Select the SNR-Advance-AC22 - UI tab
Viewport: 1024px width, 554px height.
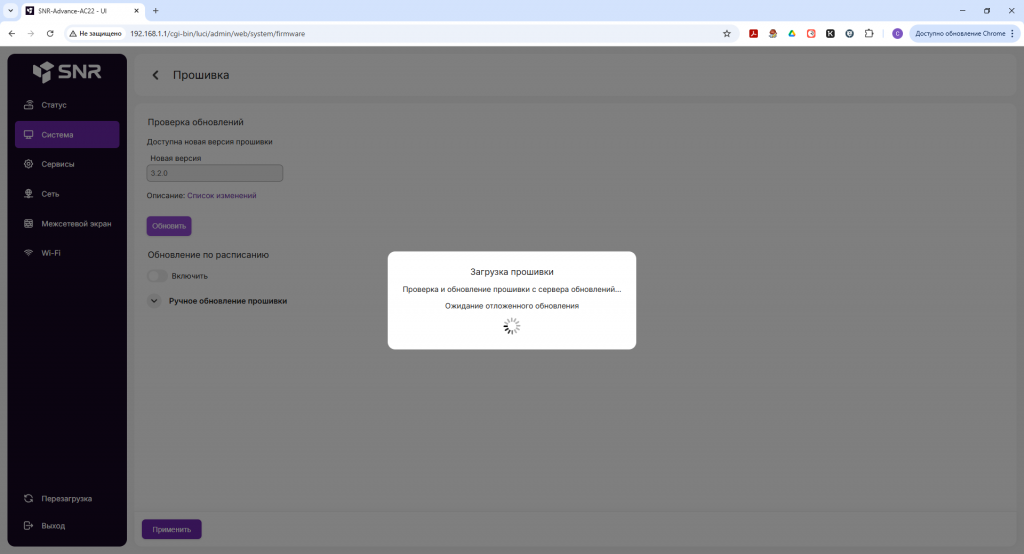coord(83,10)
